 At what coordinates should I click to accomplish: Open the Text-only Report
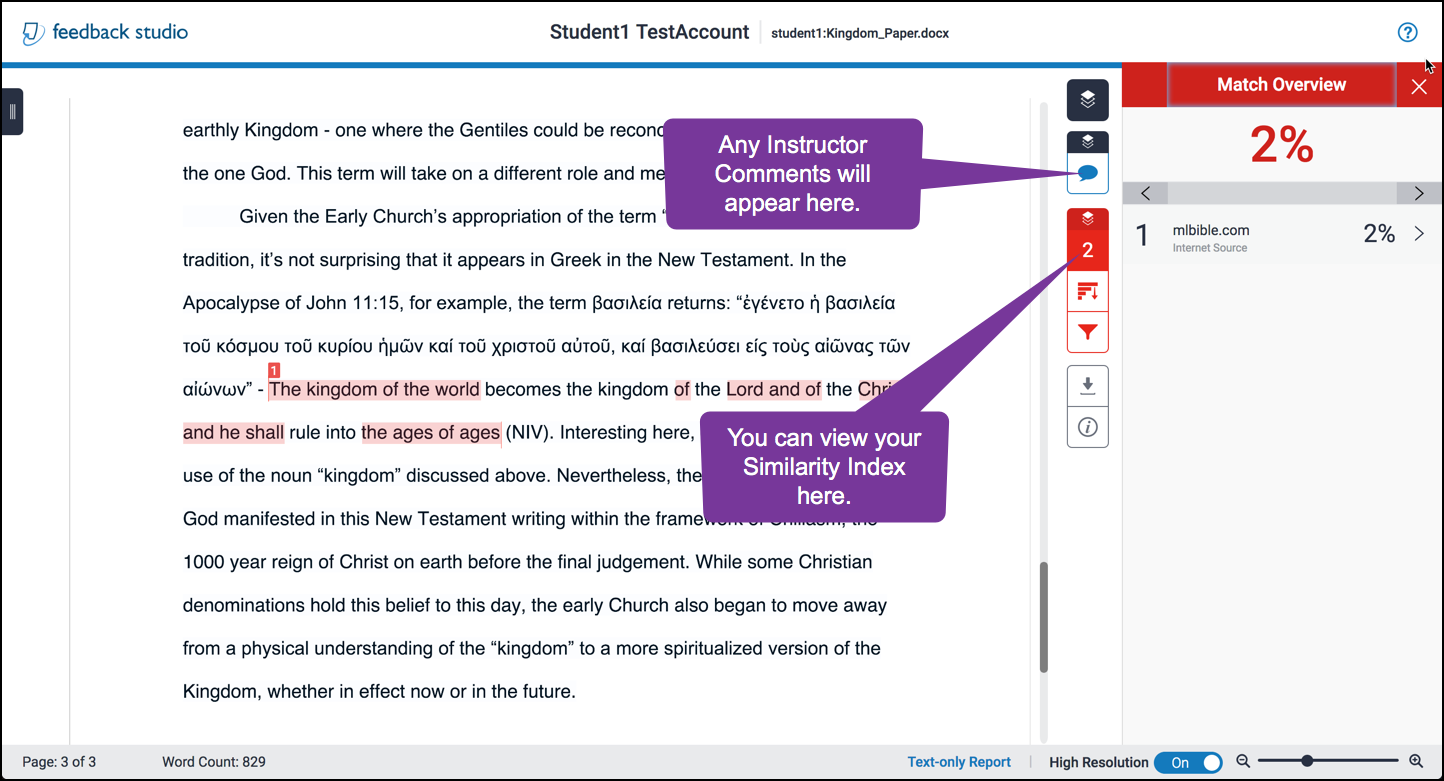click(959, 761)
